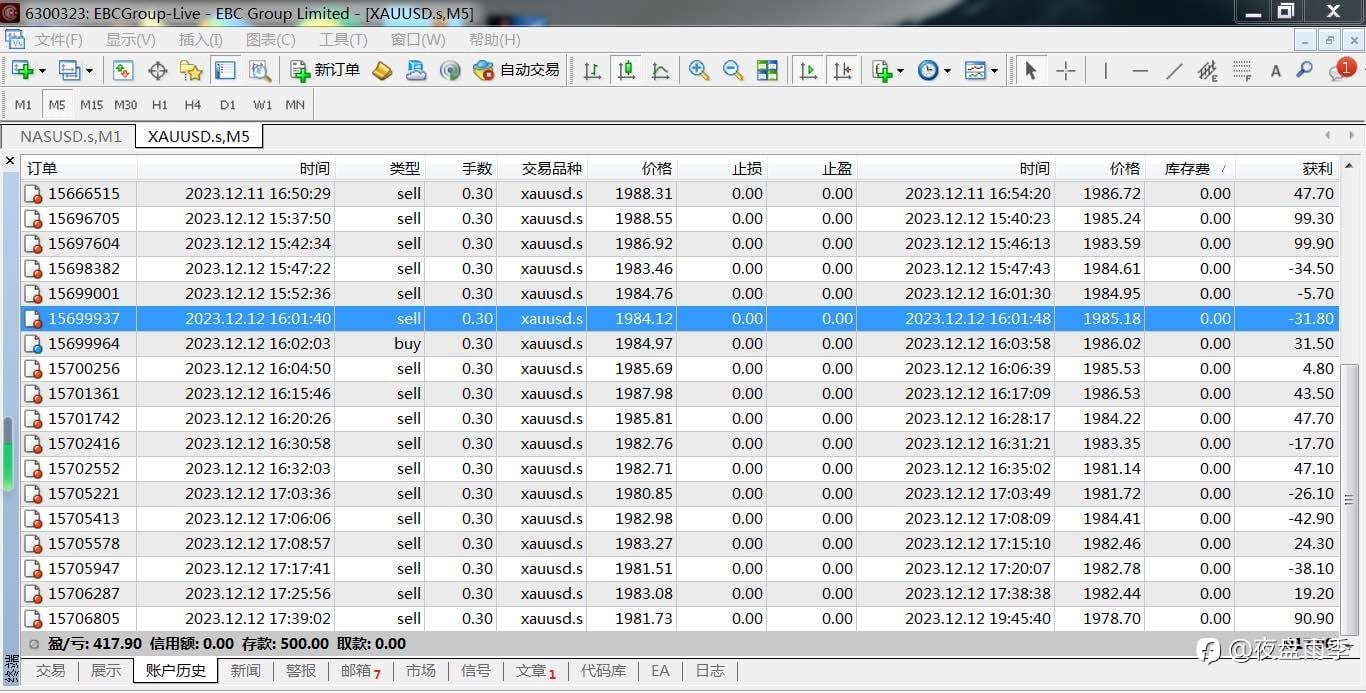Click the 盈/亏: 417.90 summary row
Viewport: 1366px width, 693px height.
[680, 643]
